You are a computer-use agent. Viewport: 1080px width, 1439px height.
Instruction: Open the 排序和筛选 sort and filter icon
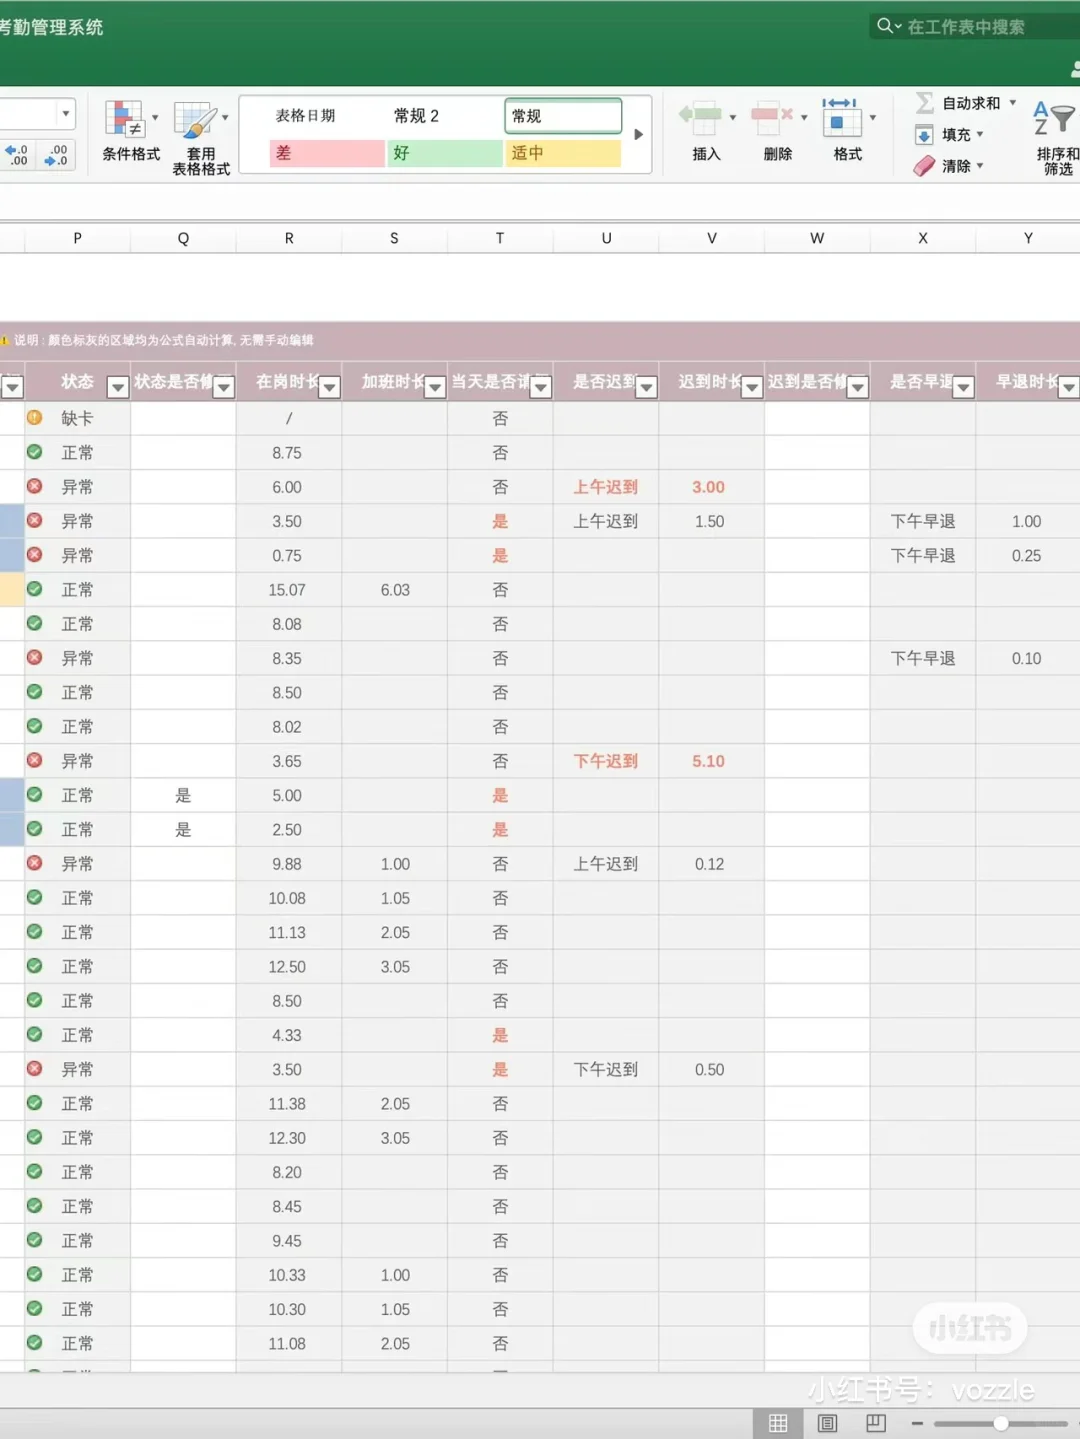tap(1054, 118)
